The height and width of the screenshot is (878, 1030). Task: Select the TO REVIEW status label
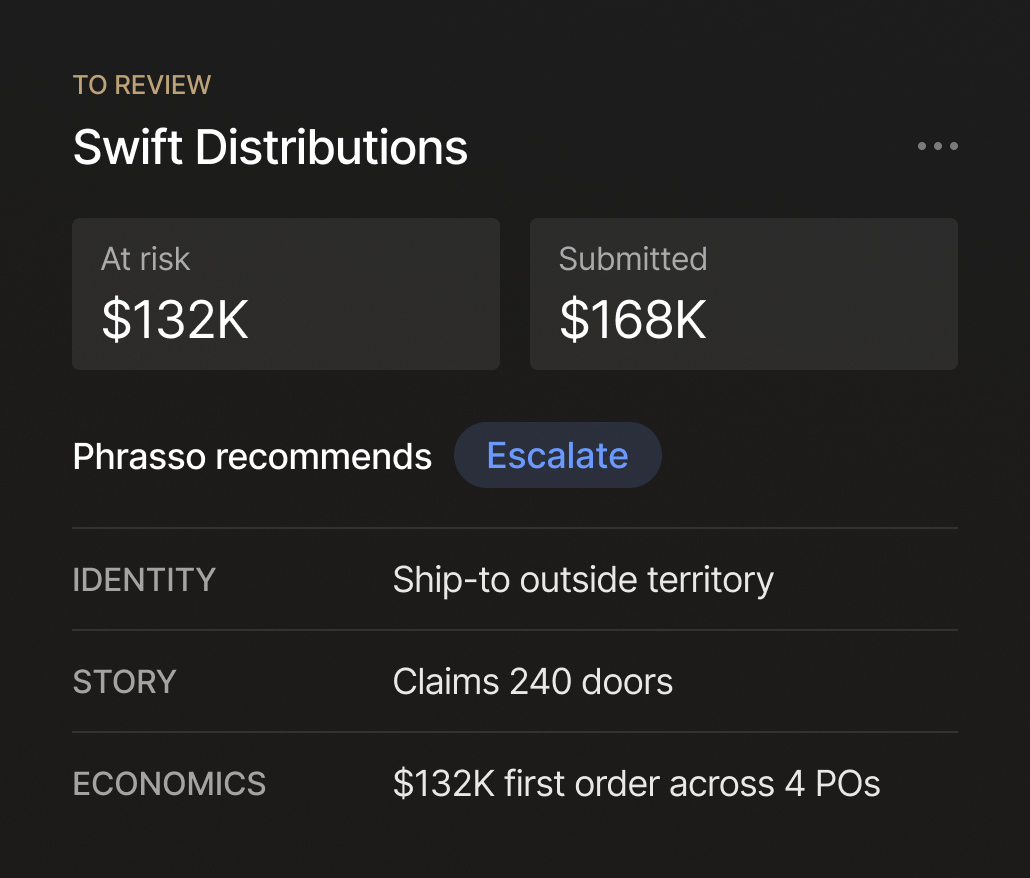point(142,85)
